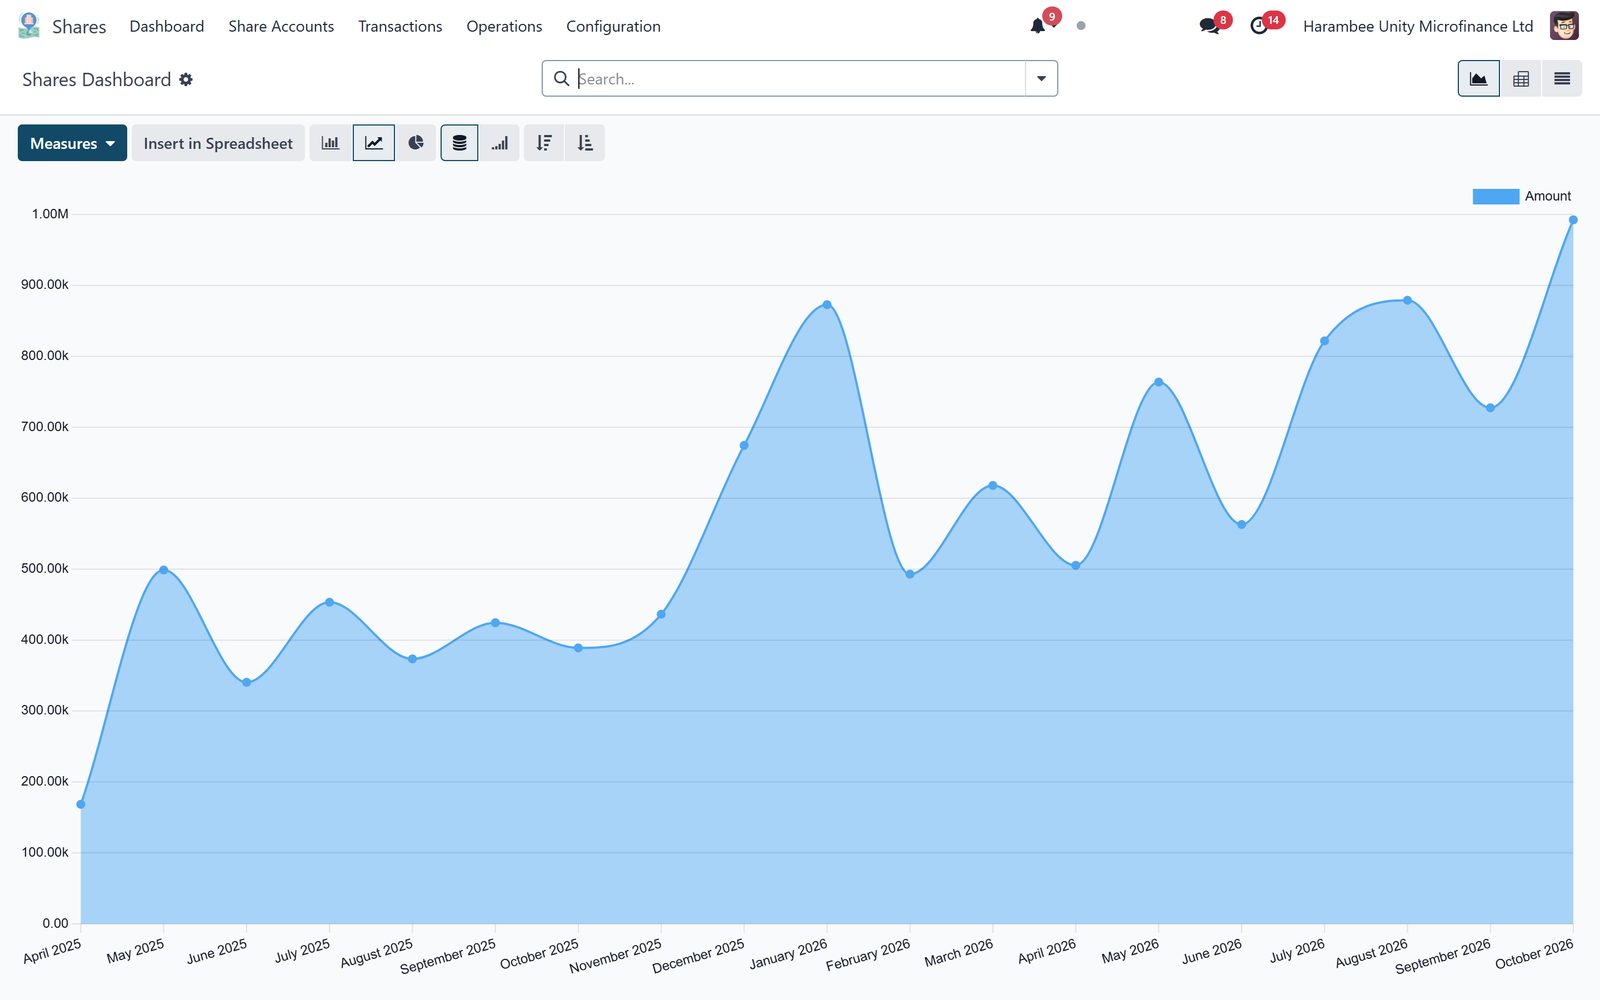Focus the Search input field
This screenshot has height=1000, width=1600.
(x=800, y=79)
